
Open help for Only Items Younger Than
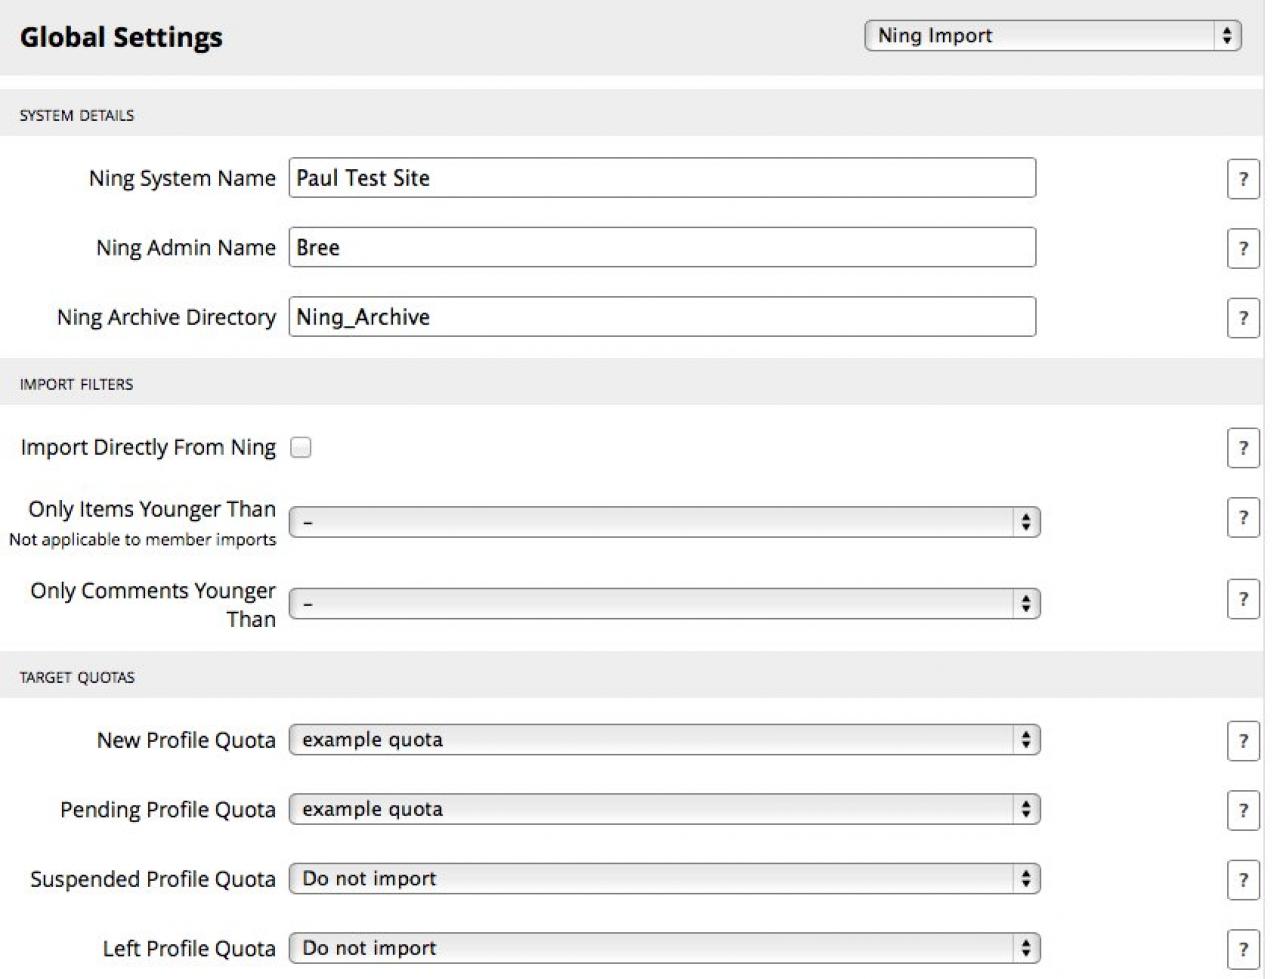[1242, 518]
